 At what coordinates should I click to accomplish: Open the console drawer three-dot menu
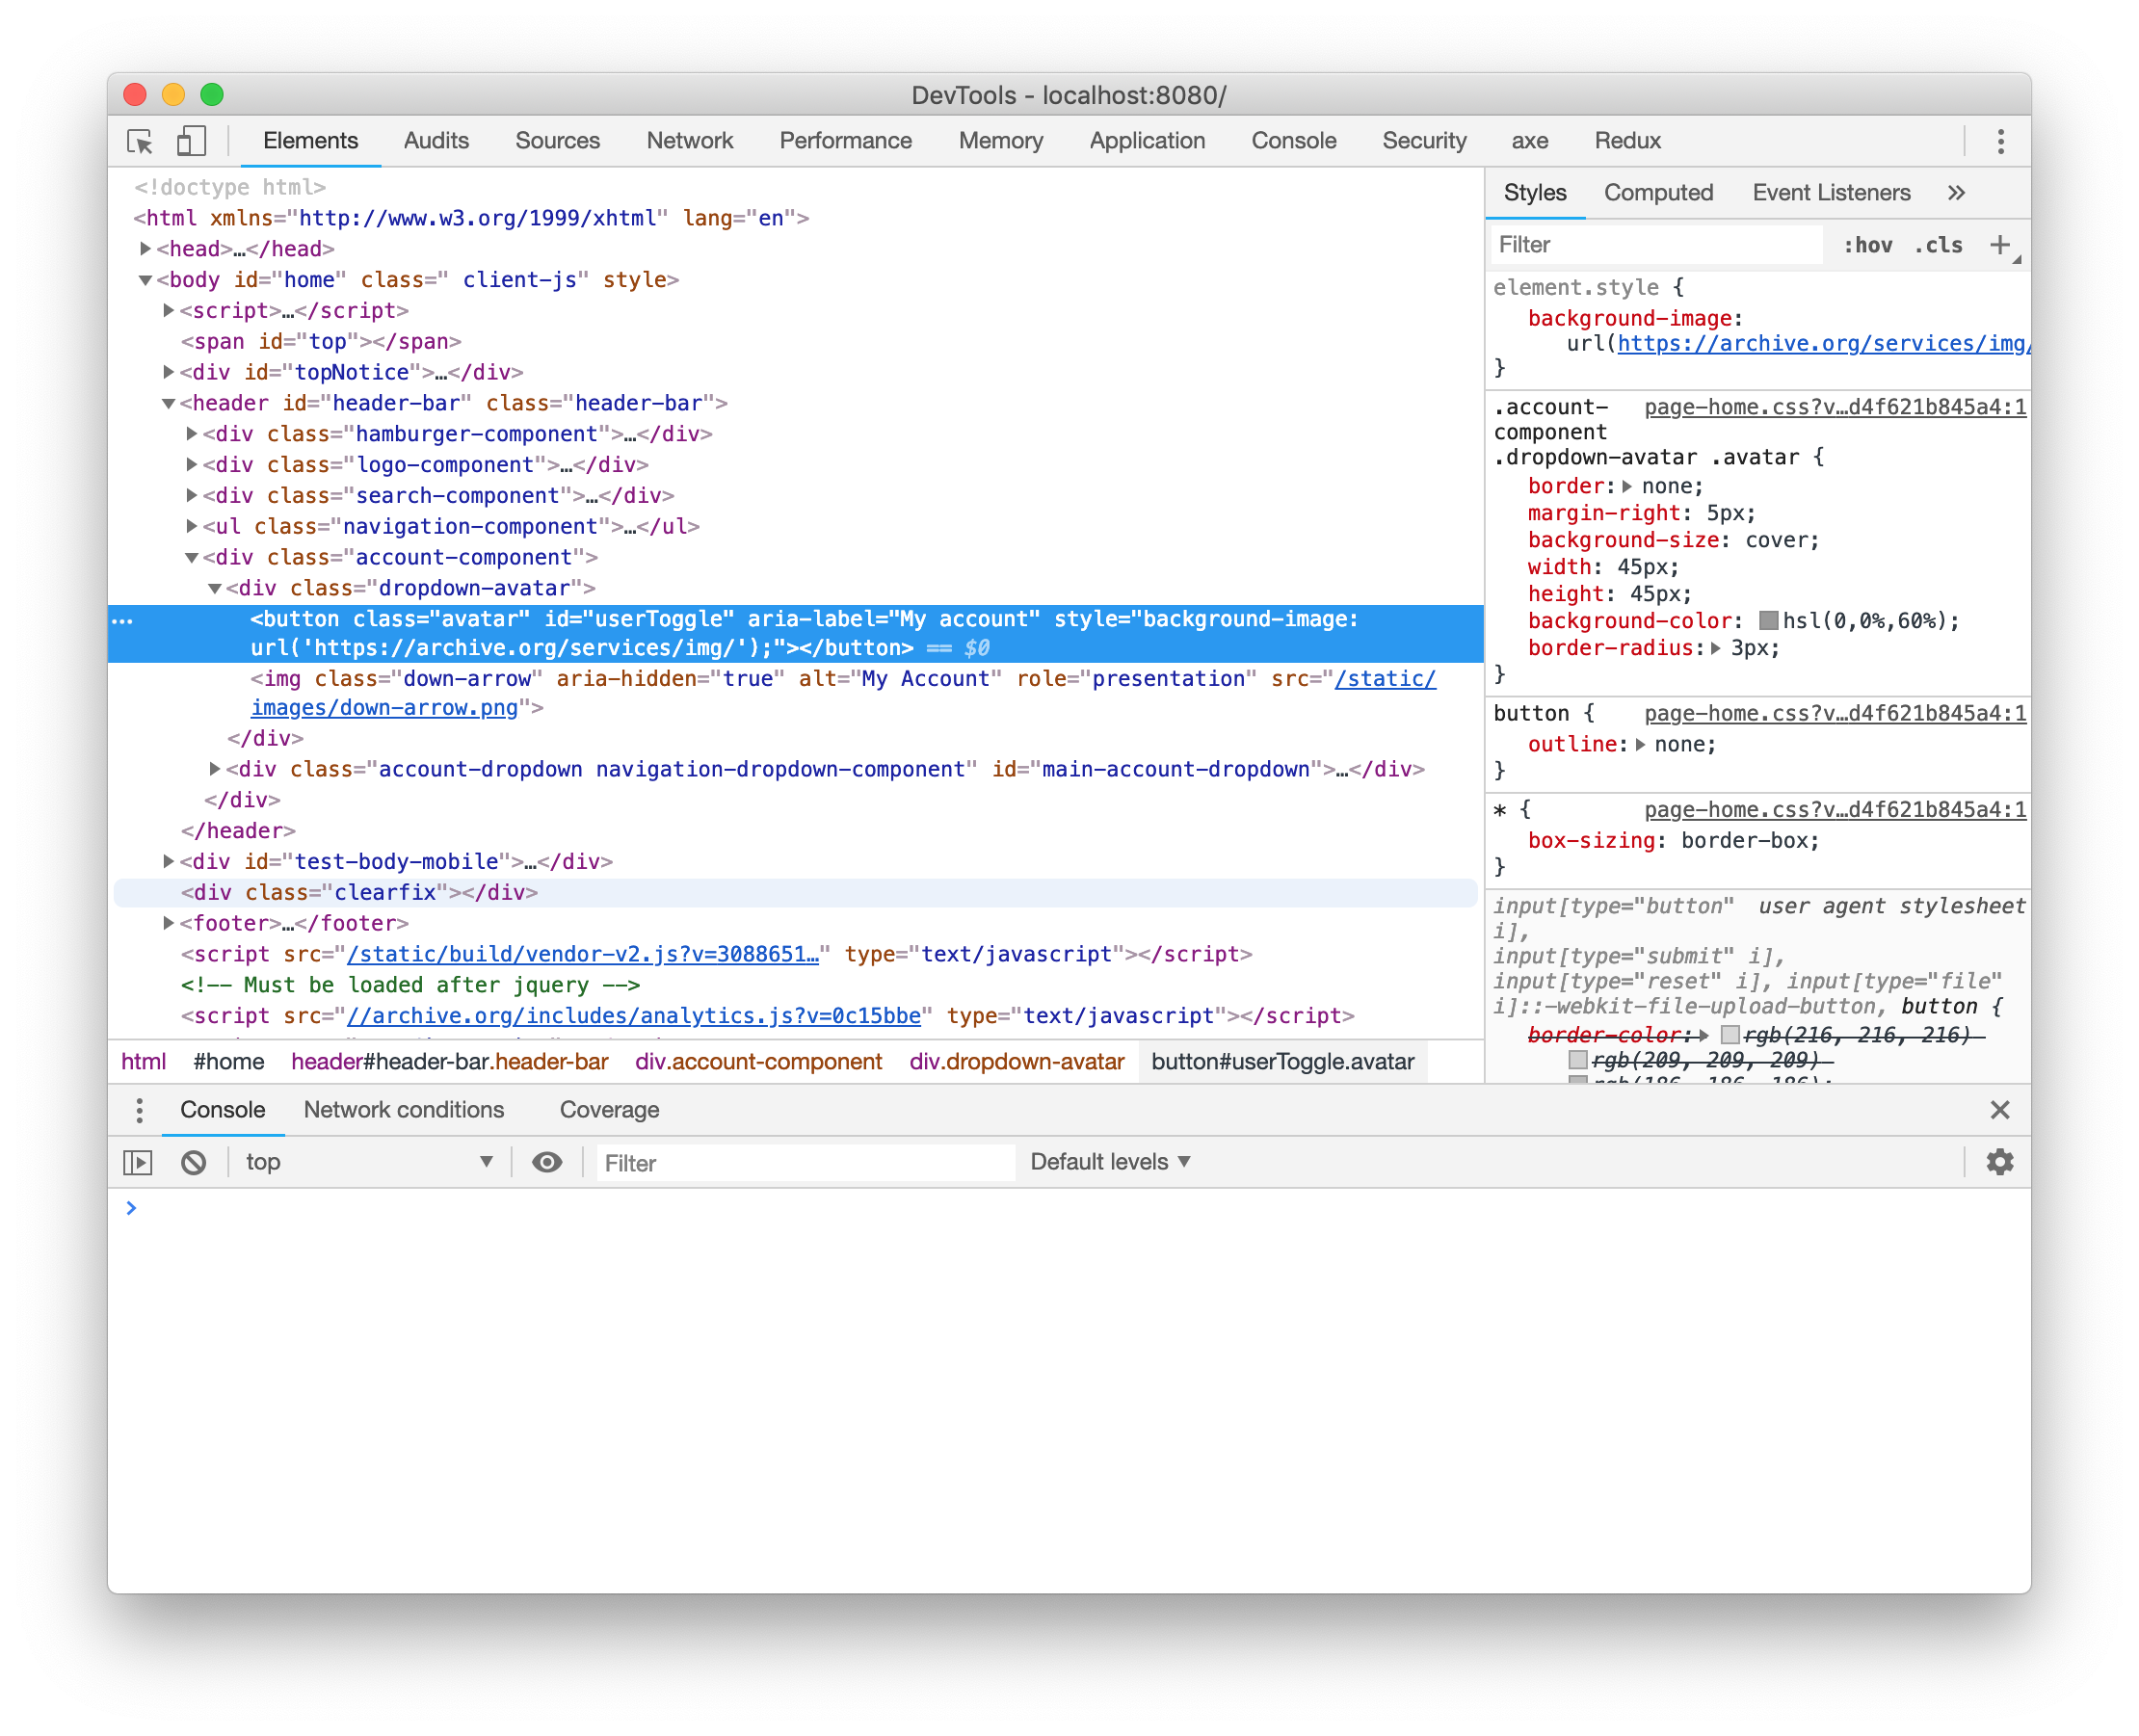click(x=139, y=1110)
